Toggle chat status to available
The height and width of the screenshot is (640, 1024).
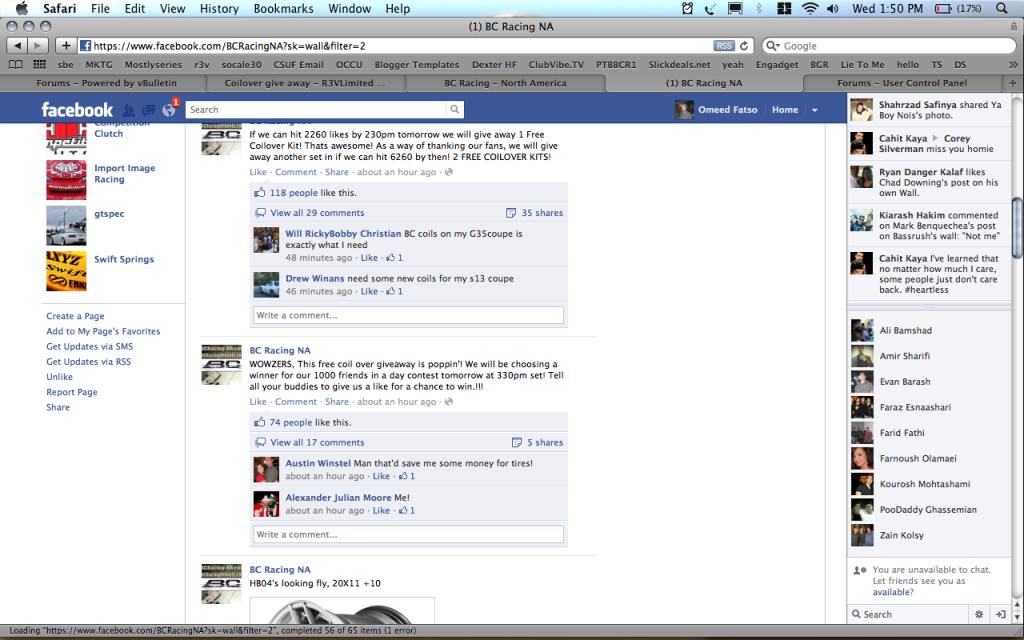point(892,592)
